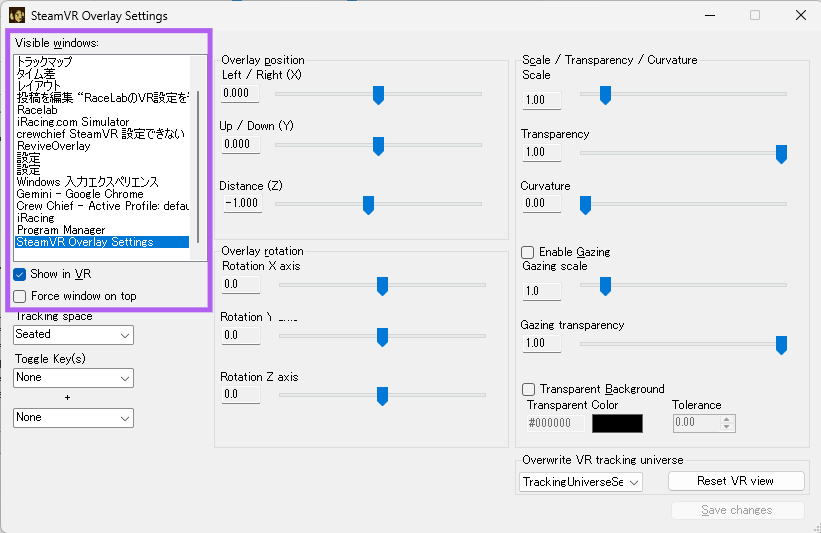This screenshot has height=533, width=821.
Task: Select Program Manager in Visible windows list
Action: [102, 230]
